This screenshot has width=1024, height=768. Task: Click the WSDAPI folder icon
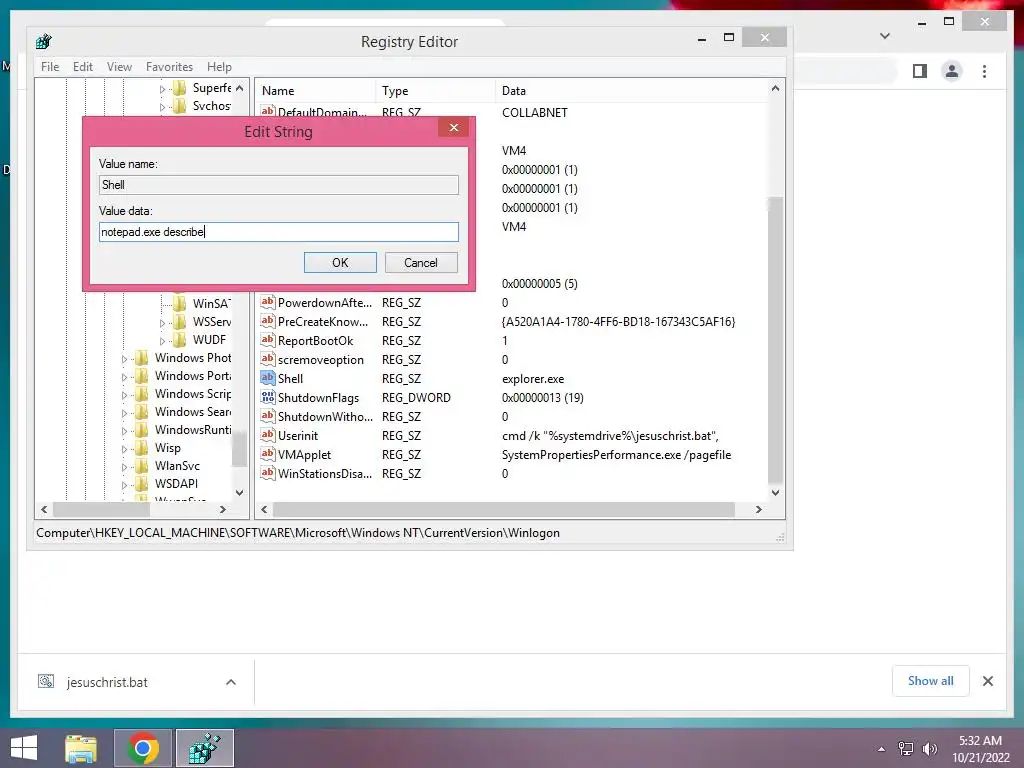point(141,484)
